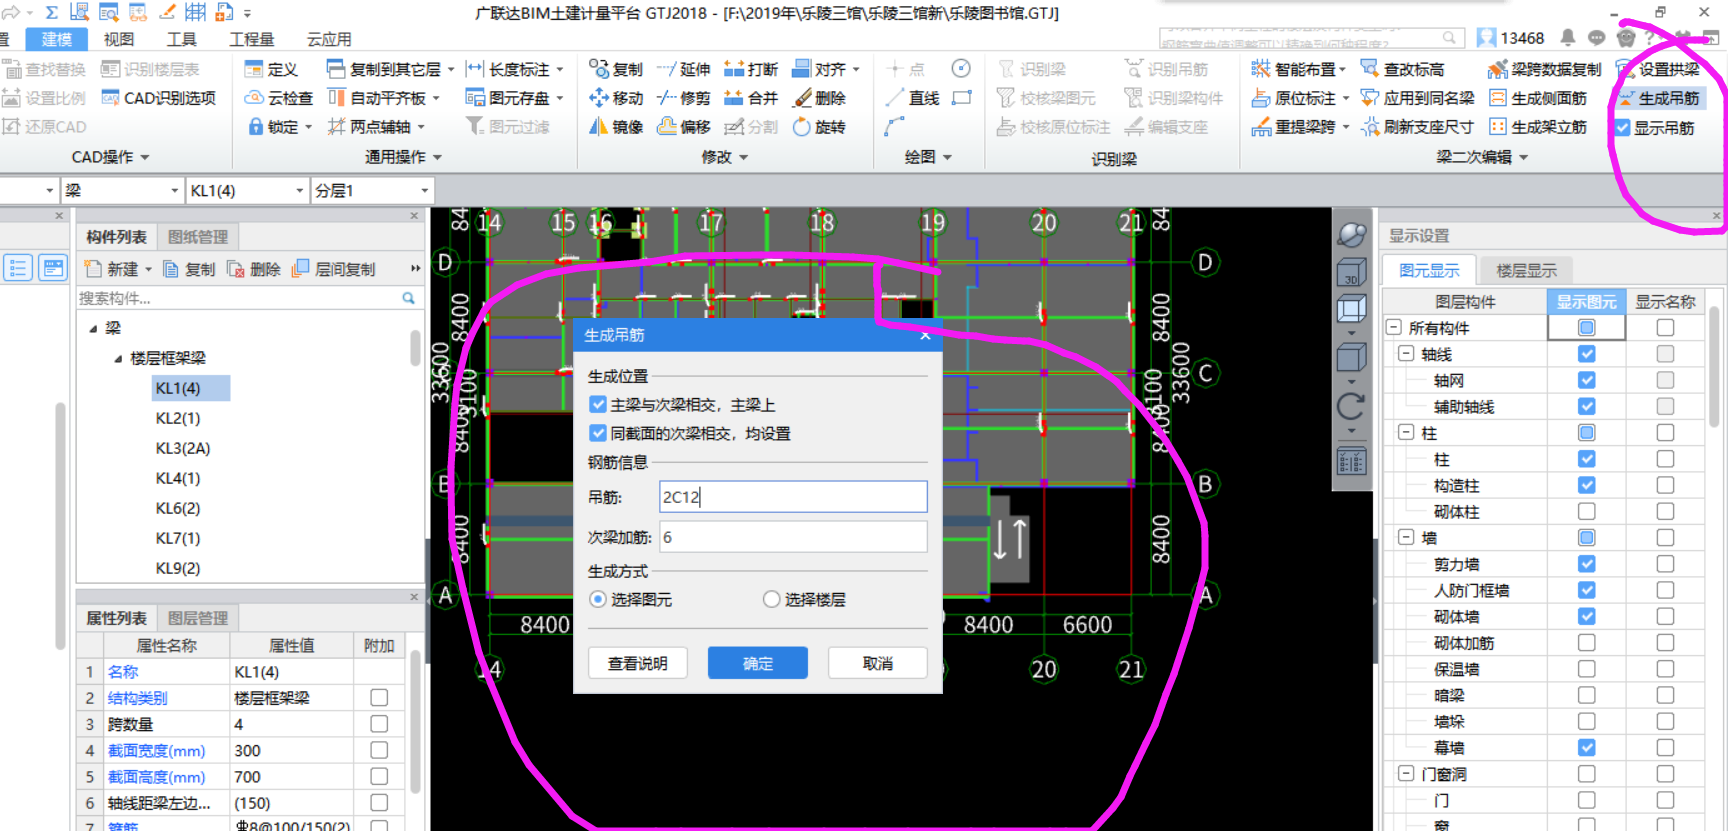Switch to the 视图 ribbon tab
This screenshot has width=1728, height=831.
click(119, 39)
